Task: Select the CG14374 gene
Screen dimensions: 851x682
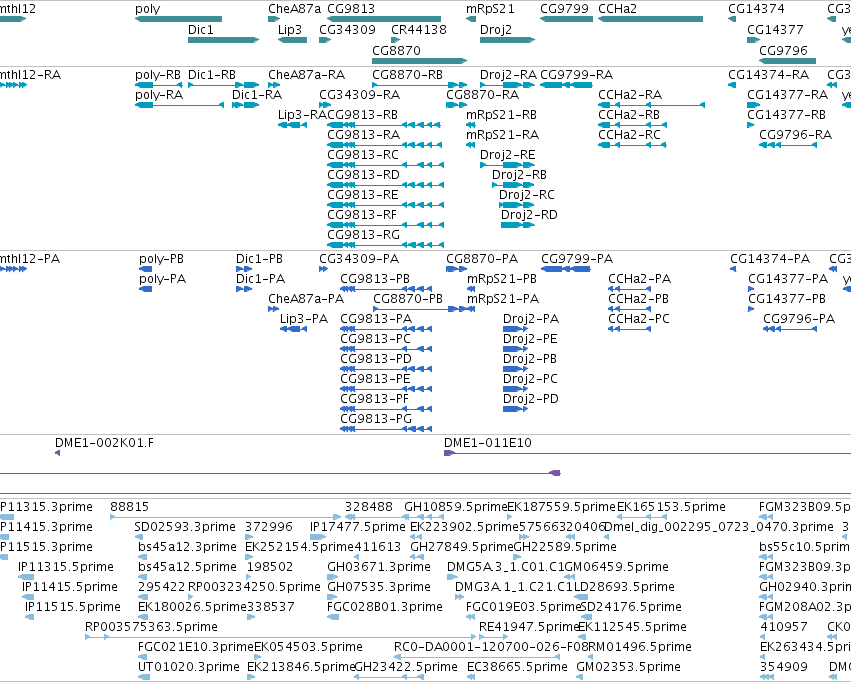Action: (732, 19)
